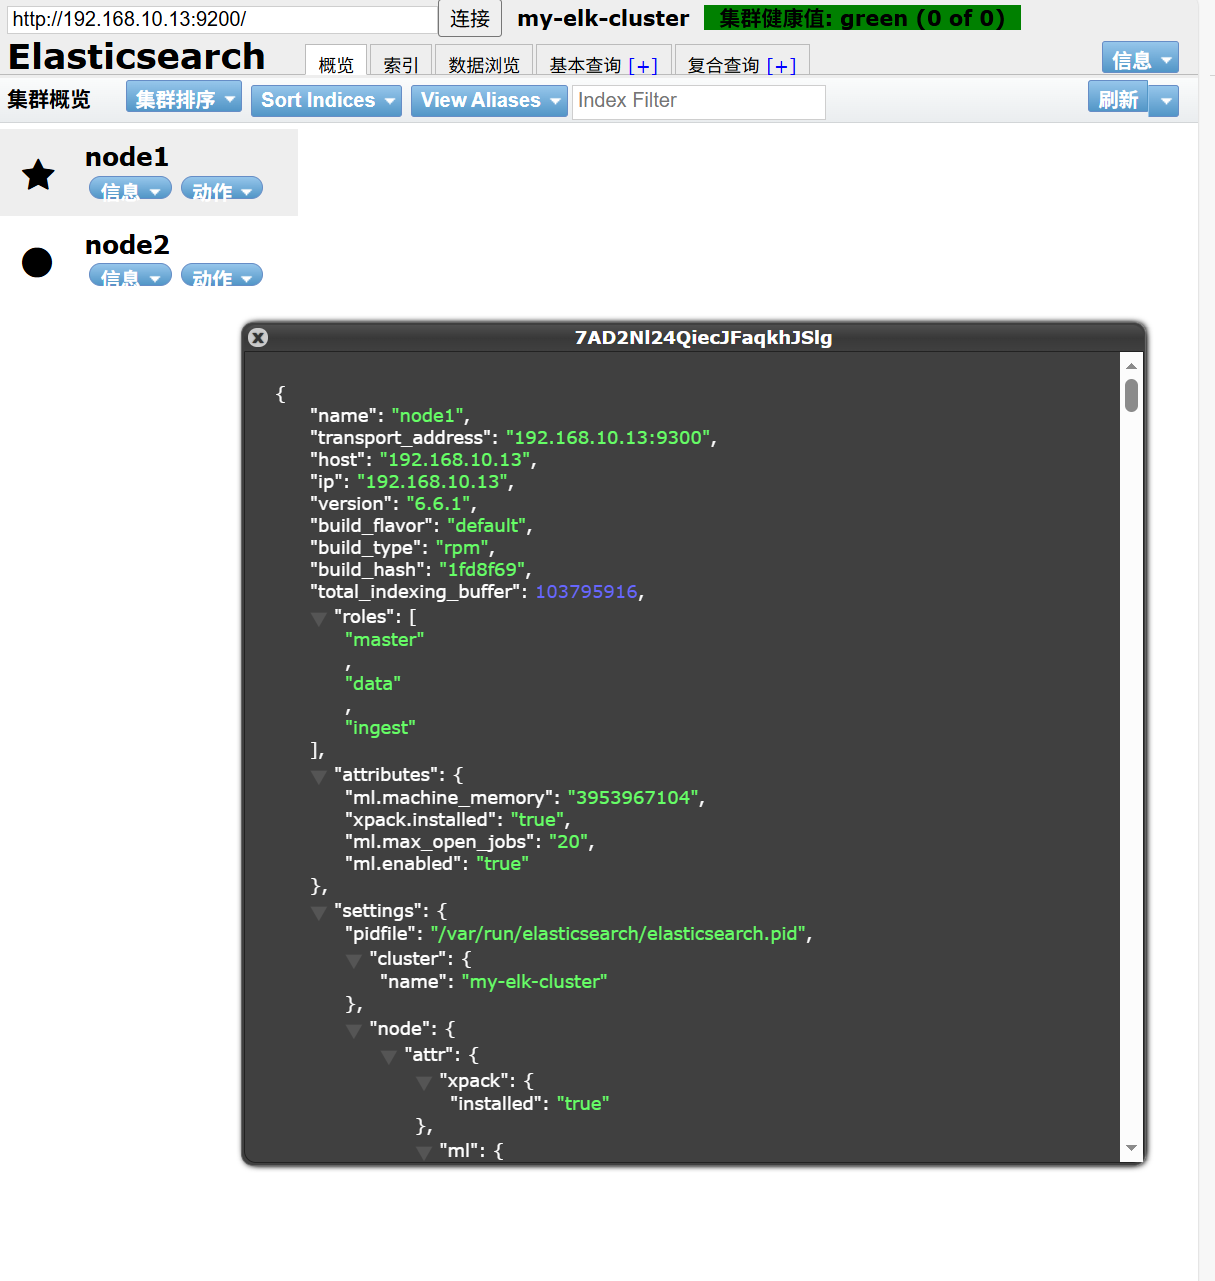This screenshot has width=1215, height=1281.
Task: Click the "master" role value
Action: [385, 639]
